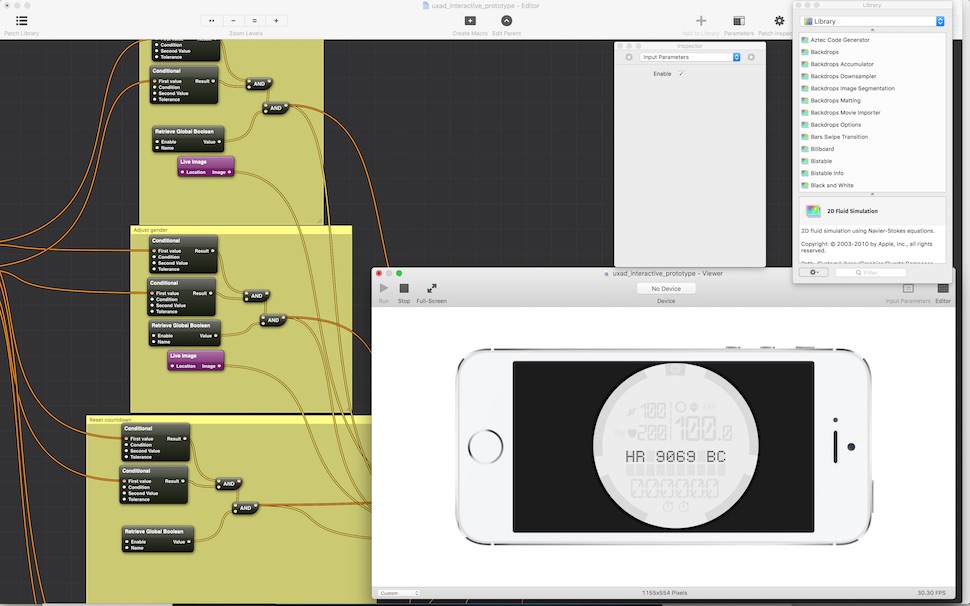Click the Create Macro toolbar icon
Viewport: 970px width, 606px height.
pyautogui.click(x=470, y=21)
